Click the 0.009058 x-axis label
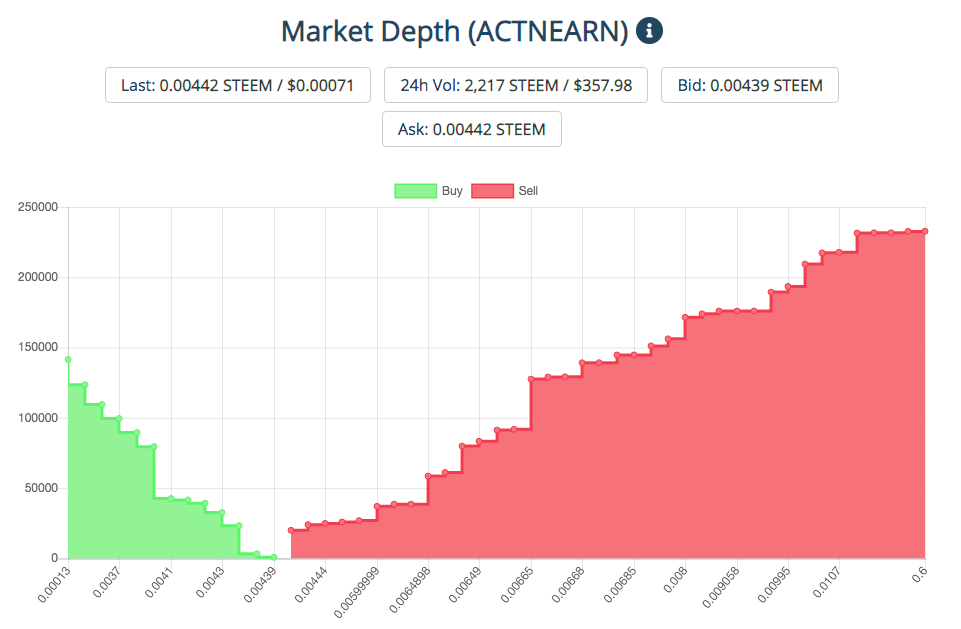 (x=721, y=587)
